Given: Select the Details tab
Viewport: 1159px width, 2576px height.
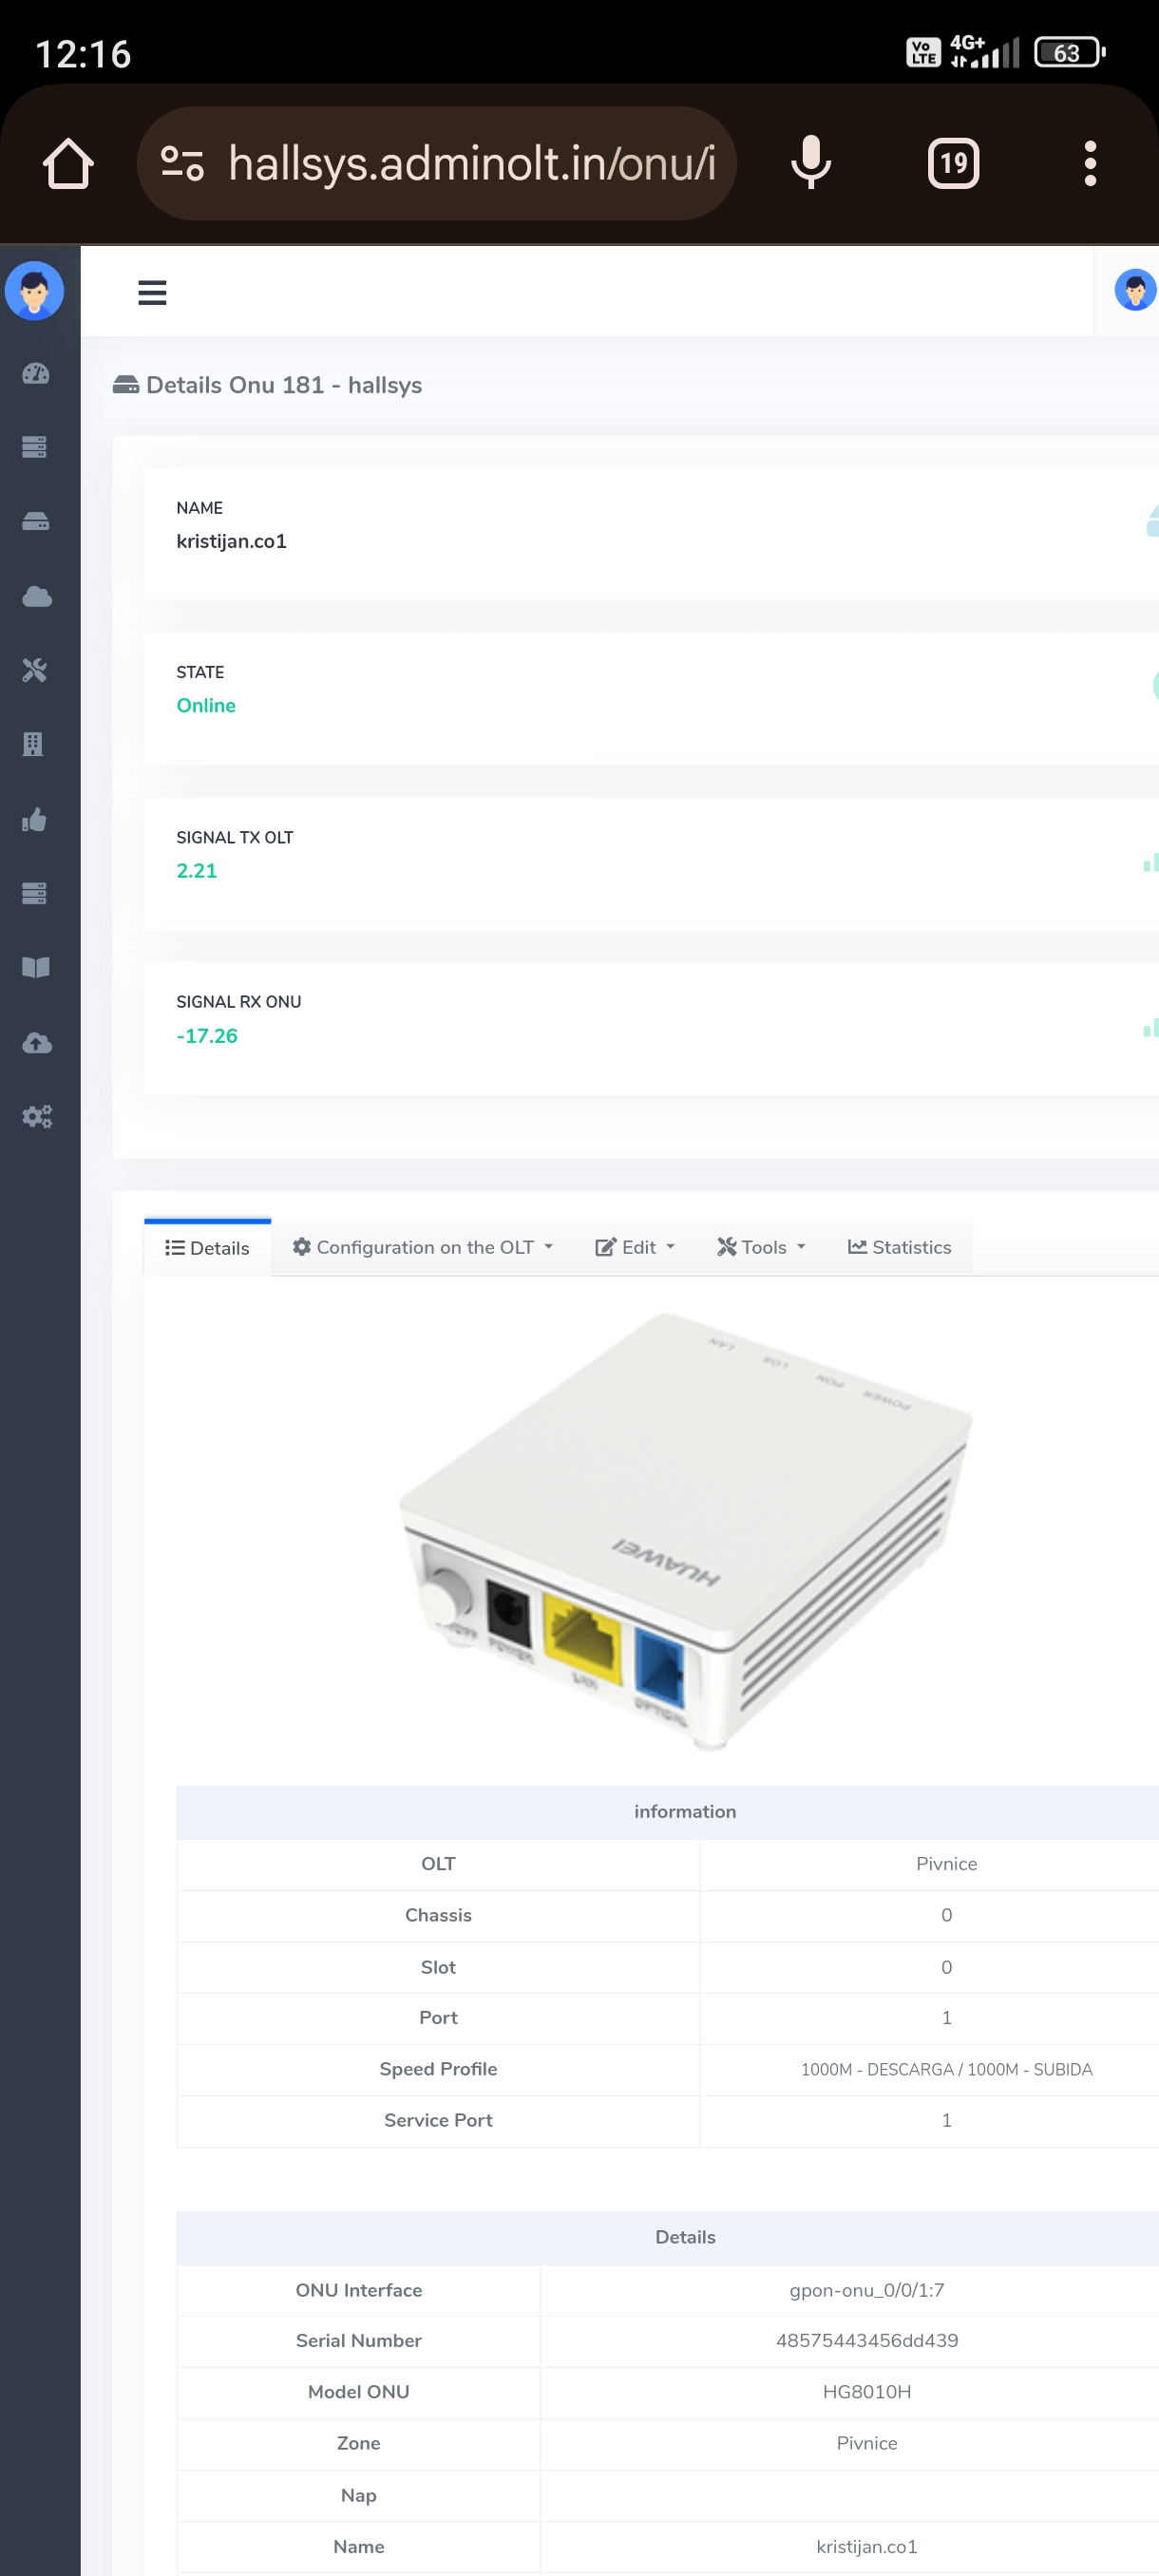Looking at the screenshot, I should (x=207, y=1248).
